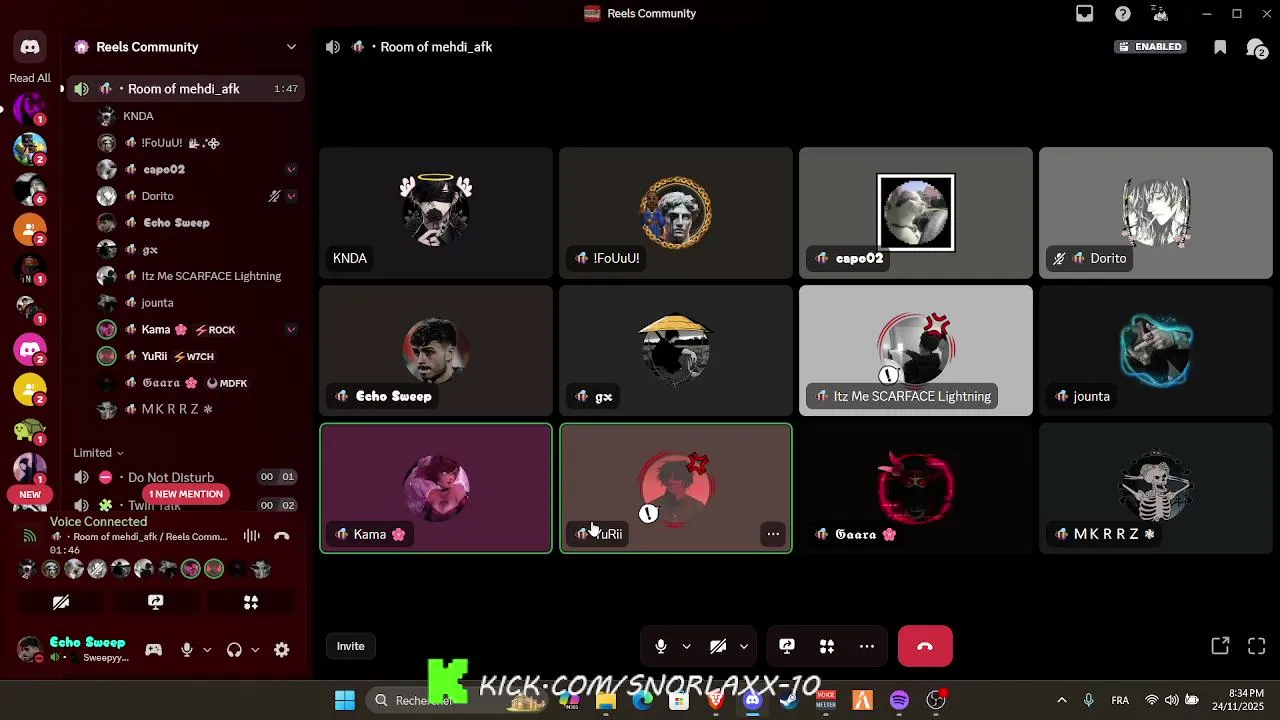This screenshot has width=1280, height=720.
Task: Show the member list icon in header
Action: pyautogui.click(x=1257, y=47)
